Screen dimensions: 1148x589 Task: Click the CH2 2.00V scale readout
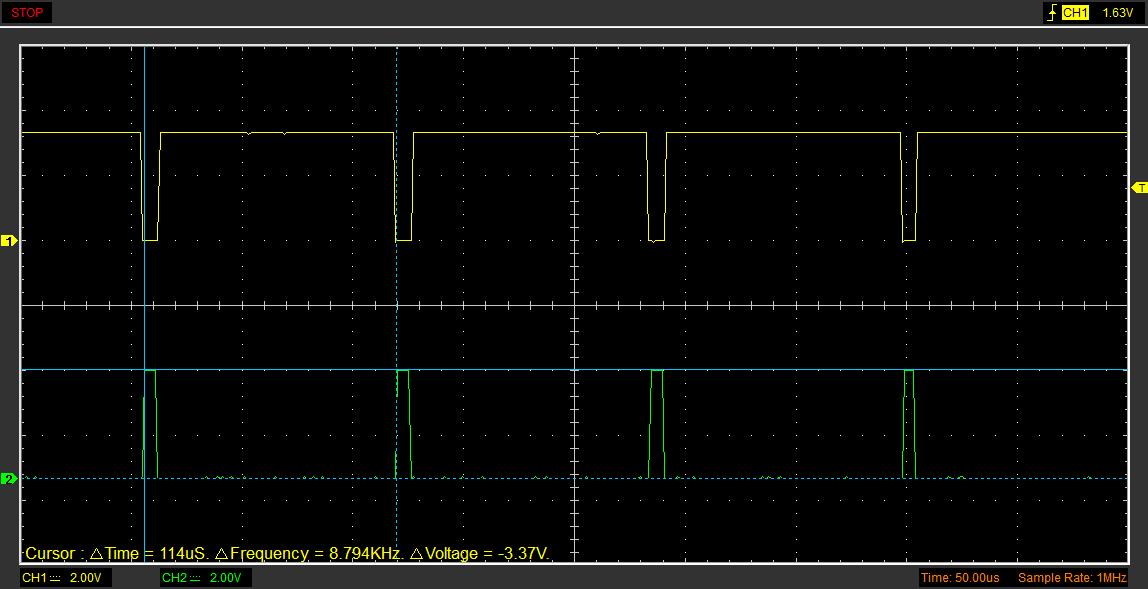click(223, 578)
